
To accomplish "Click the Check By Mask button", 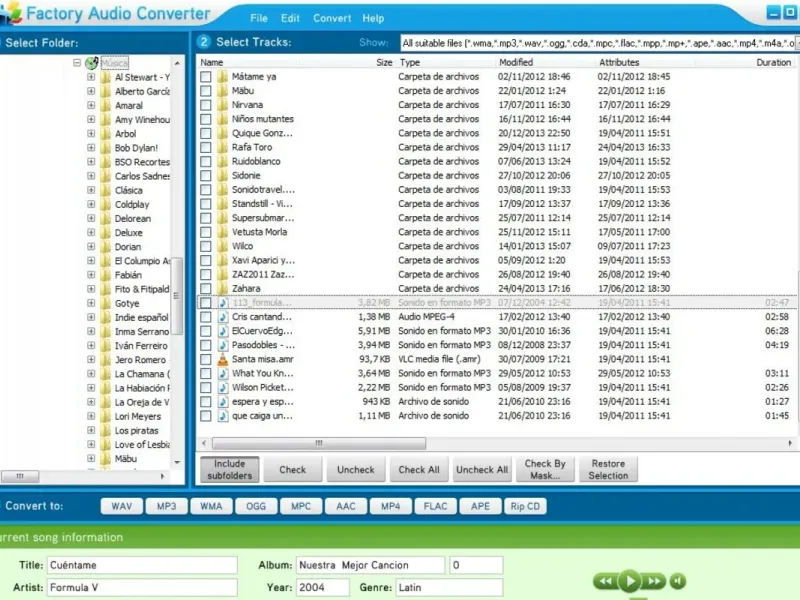I will 545,469.
